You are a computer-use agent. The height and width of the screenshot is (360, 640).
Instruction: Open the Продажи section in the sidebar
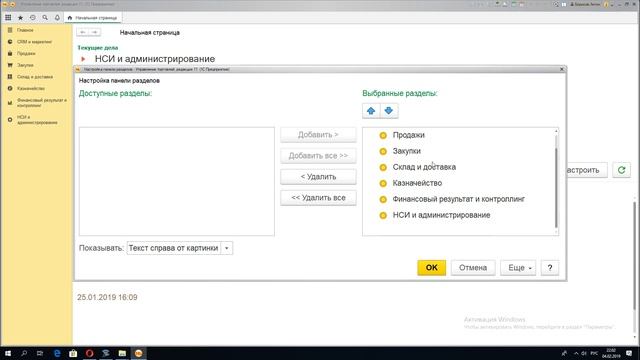click(26, 53)
